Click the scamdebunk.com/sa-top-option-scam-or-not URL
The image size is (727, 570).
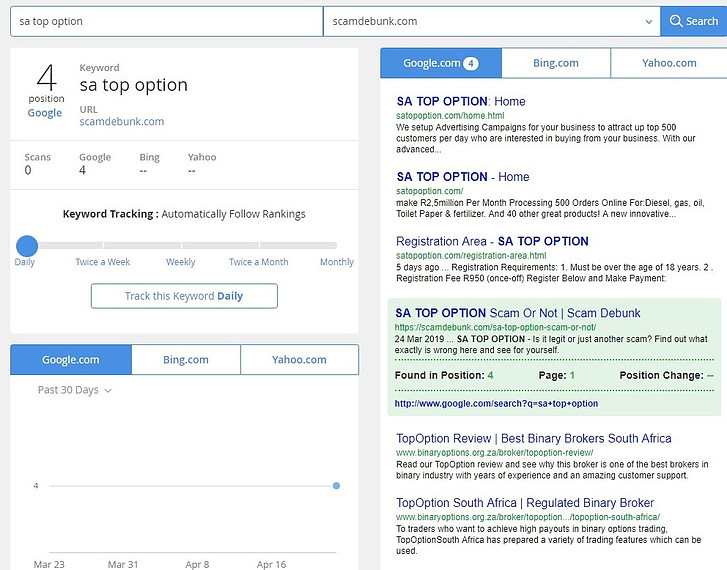coord(495,327)
